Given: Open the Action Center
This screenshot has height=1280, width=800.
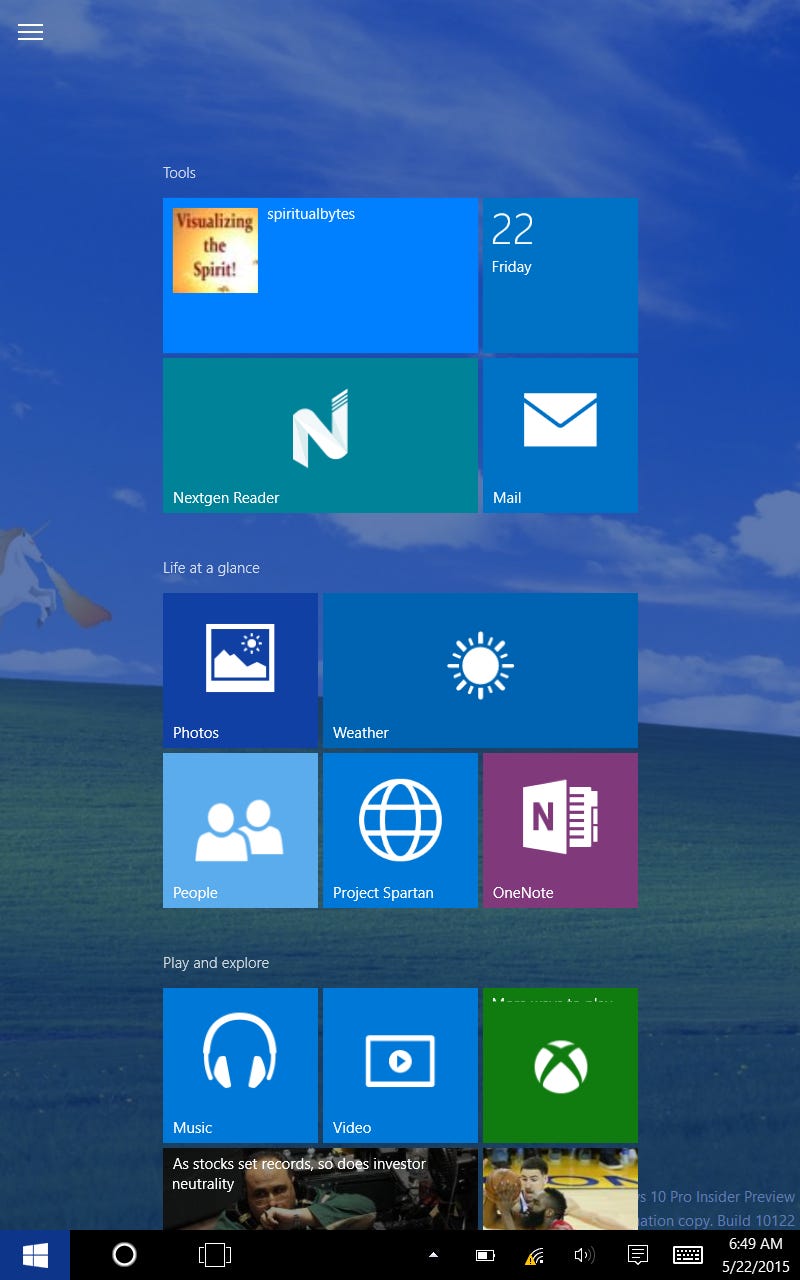Looking at the screenshot, I should pos(636,1254).
